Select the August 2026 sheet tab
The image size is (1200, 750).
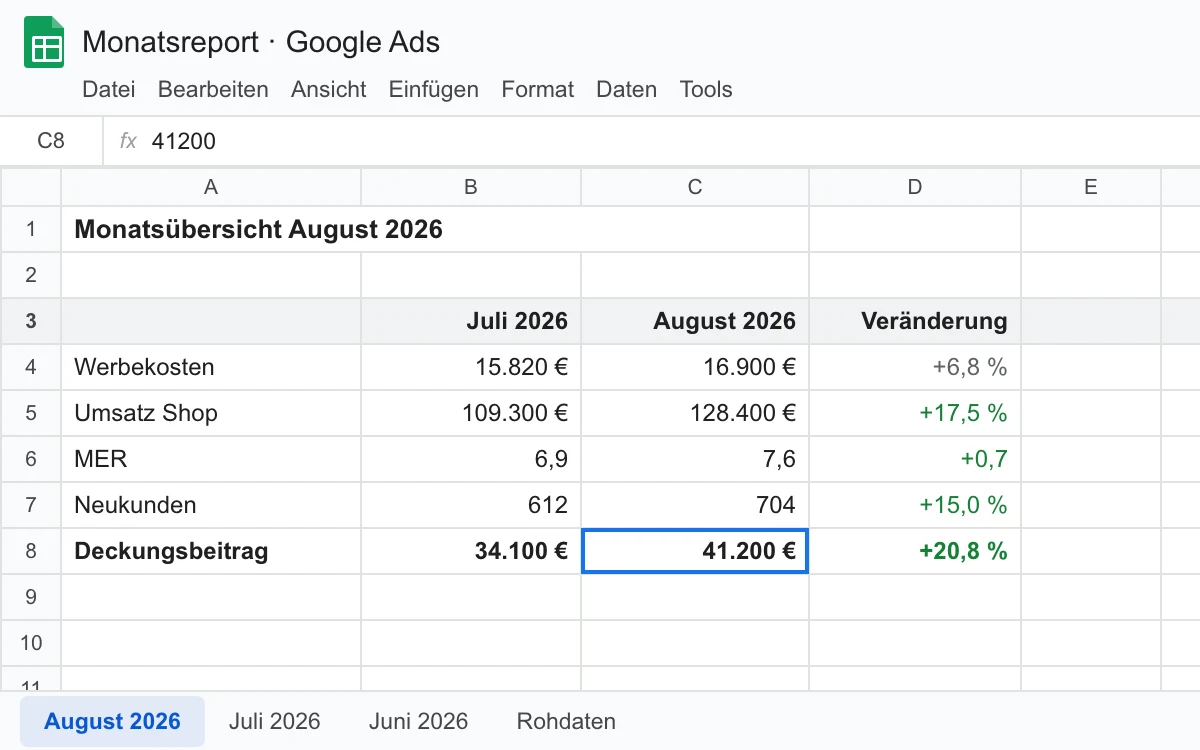[112, 721]
